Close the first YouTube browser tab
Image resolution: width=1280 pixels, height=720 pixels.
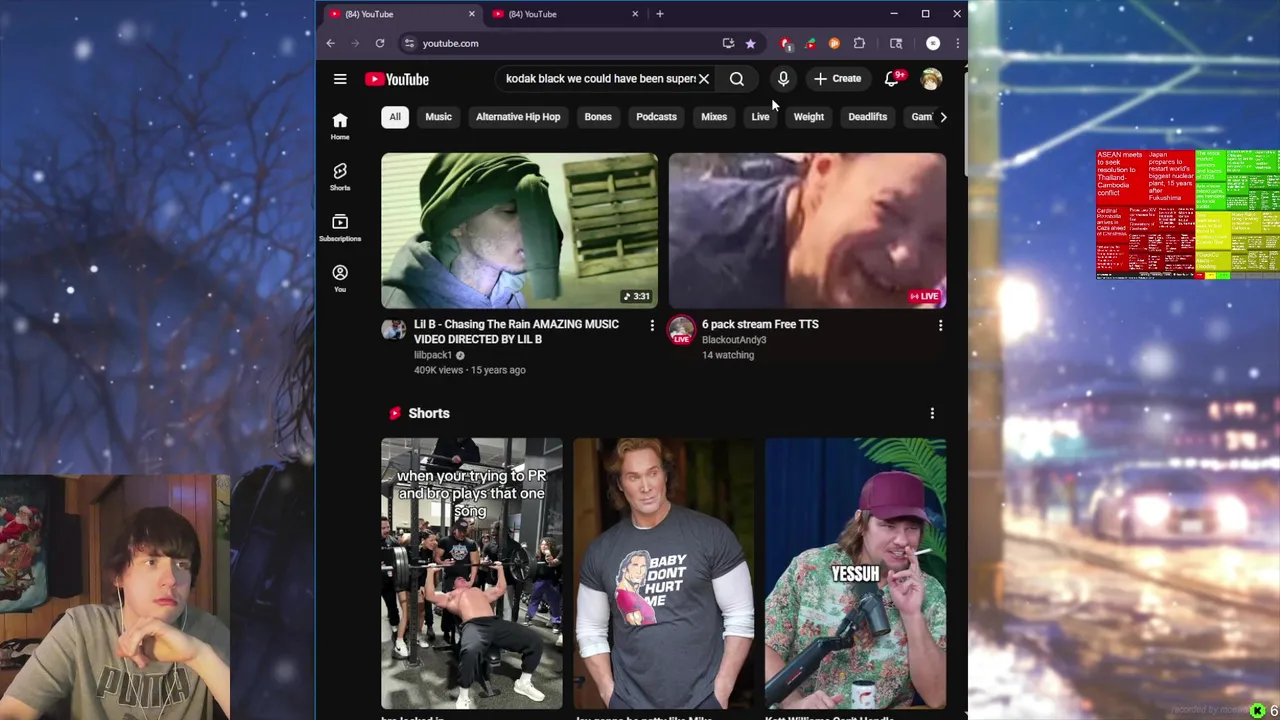tap(472, 14)
